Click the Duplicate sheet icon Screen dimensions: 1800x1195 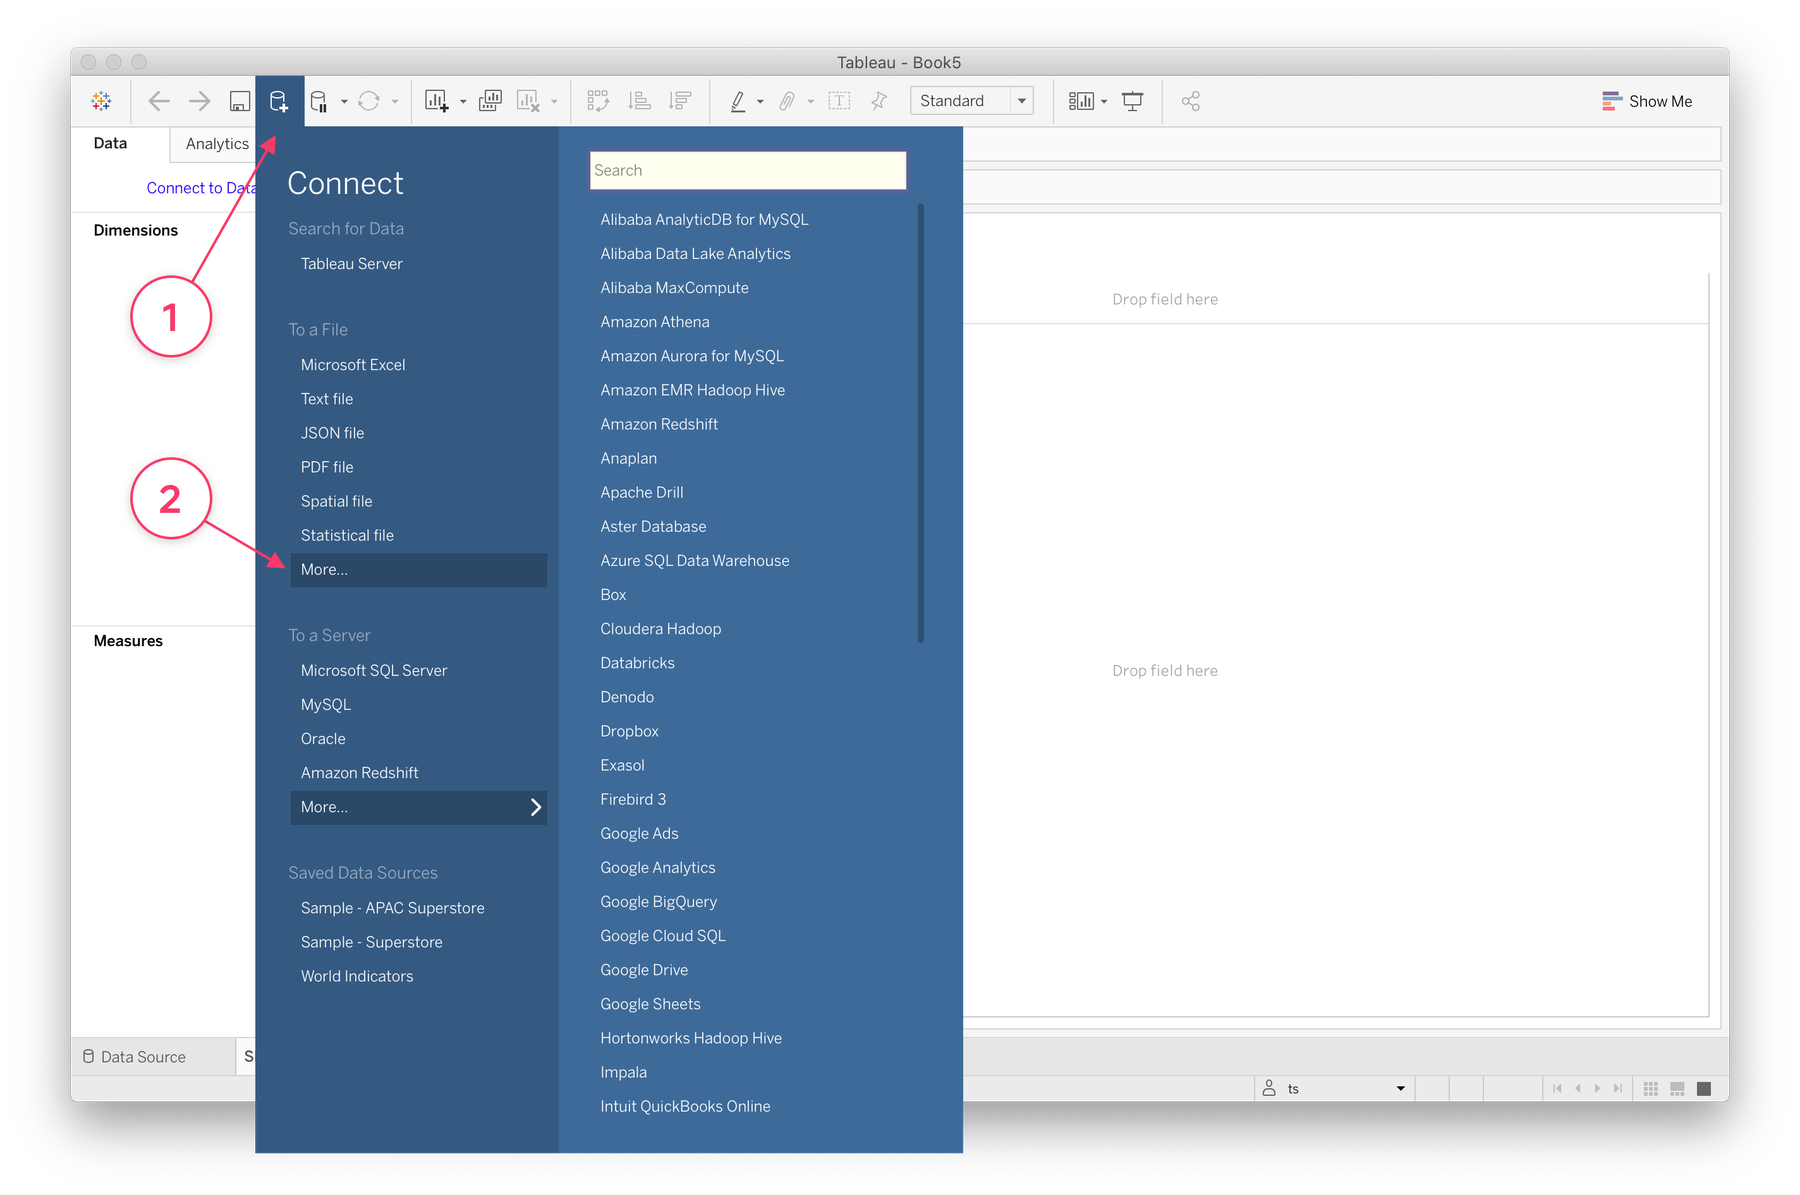pos(490,101)
